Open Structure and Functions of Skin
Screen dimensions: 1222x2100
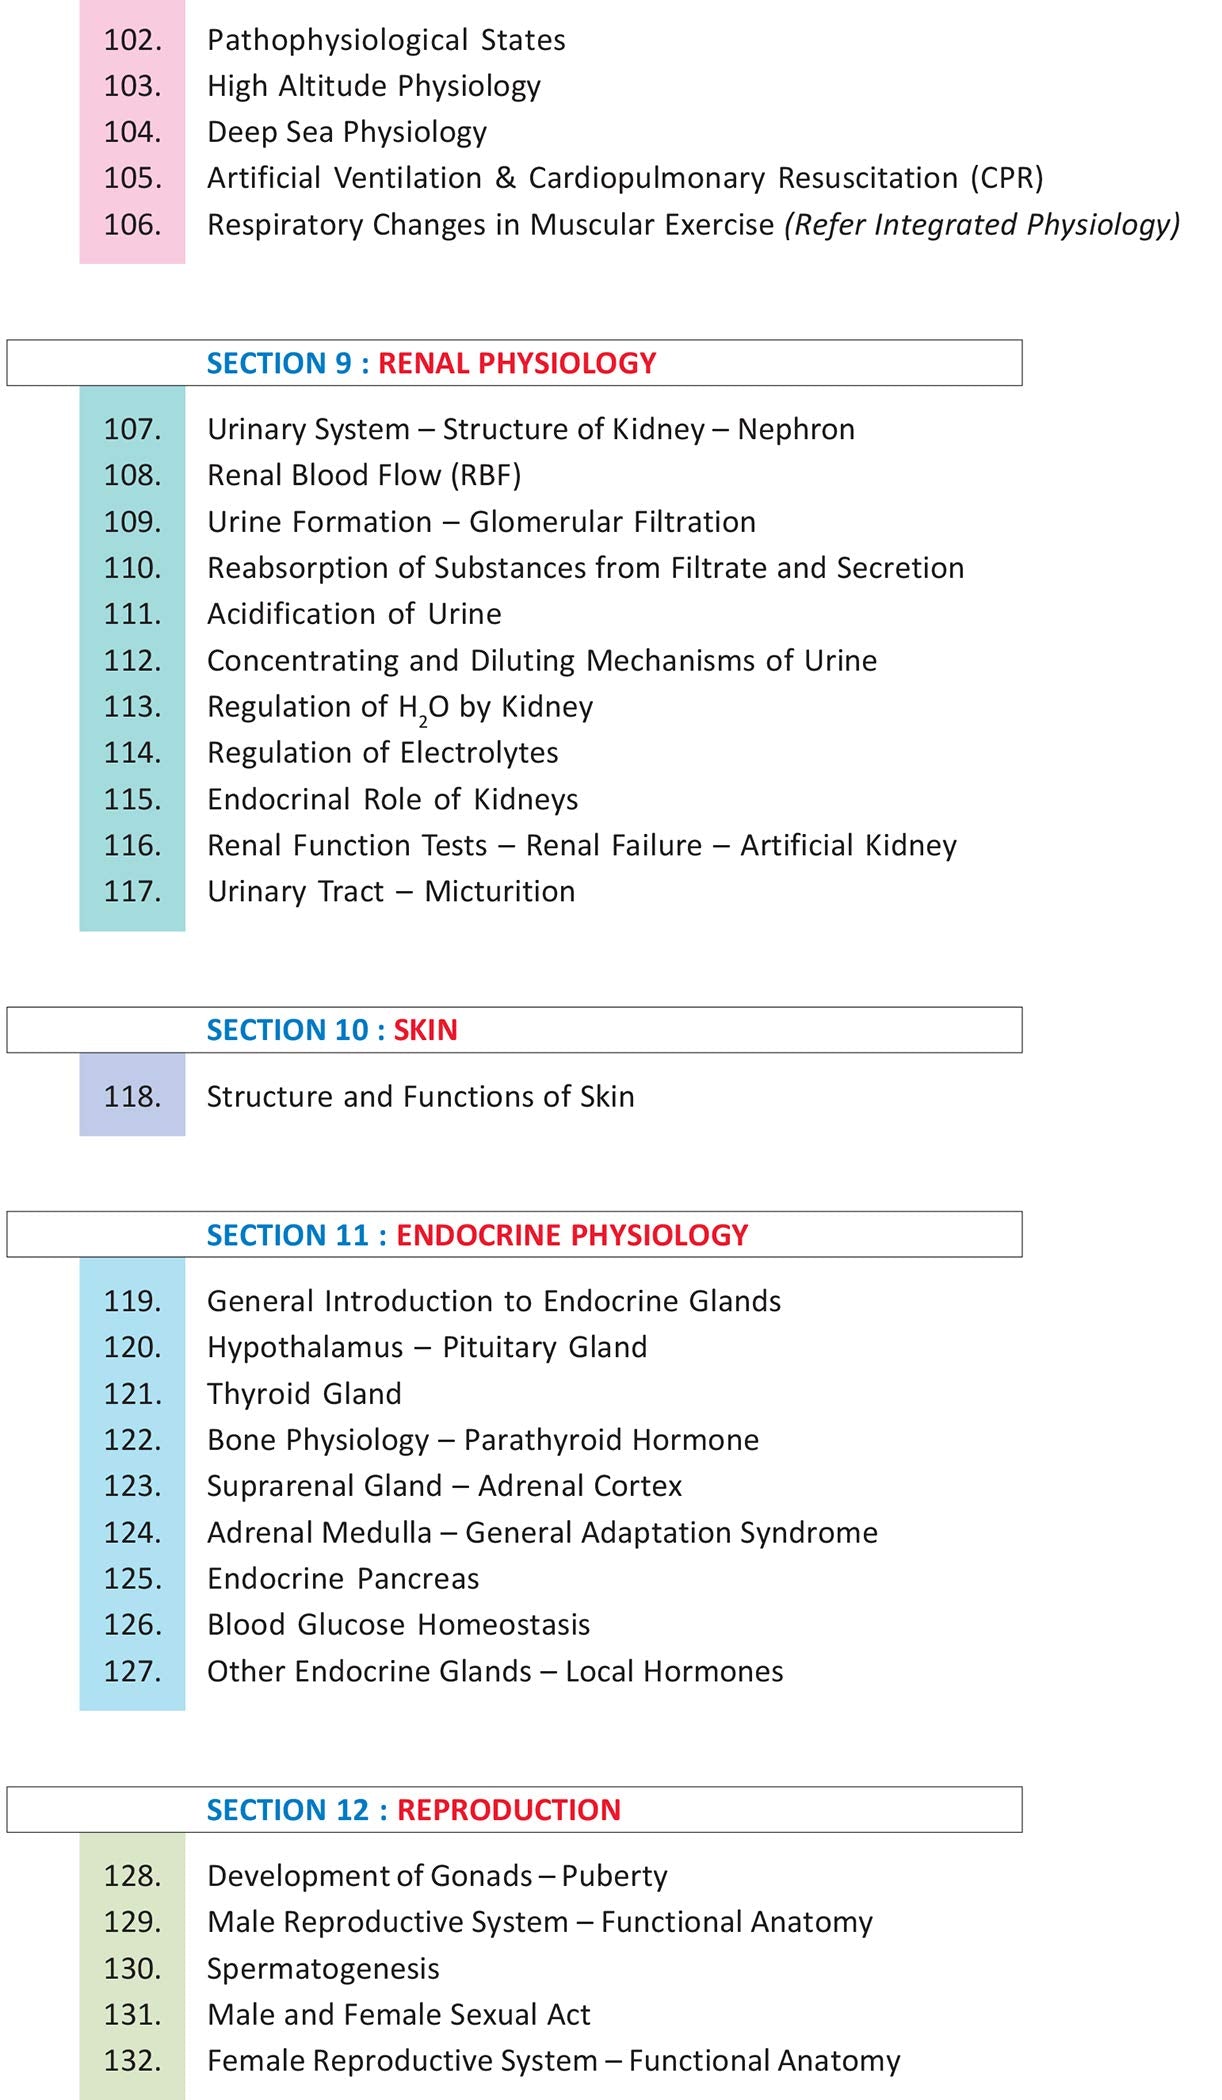tap(420, 1097)
